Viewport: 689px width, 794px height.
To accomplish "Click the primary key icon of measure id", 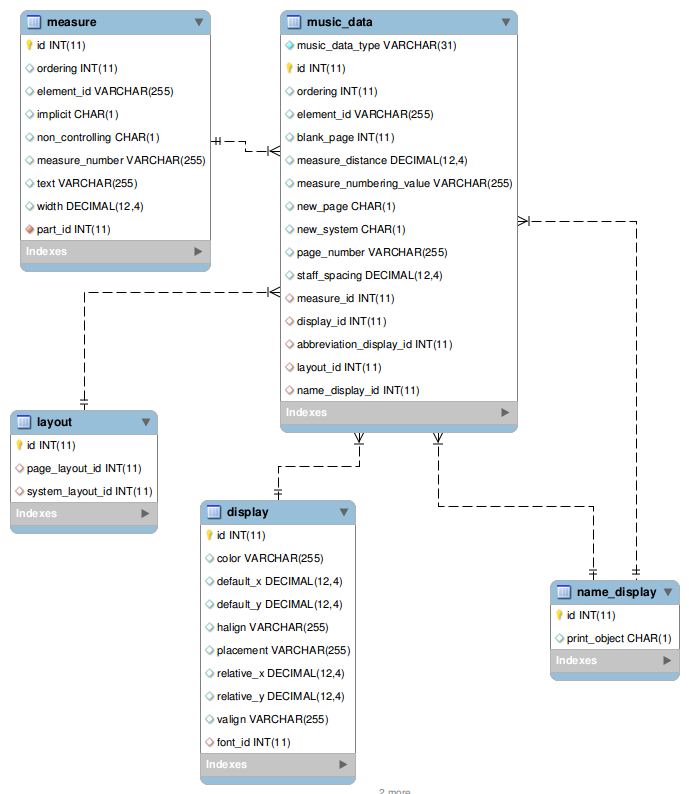I will coord(29,45).
